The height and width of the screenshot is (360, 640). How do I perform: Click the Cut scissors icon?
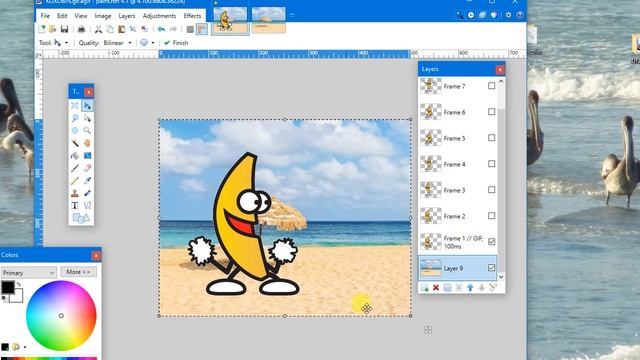click(98, 29)
